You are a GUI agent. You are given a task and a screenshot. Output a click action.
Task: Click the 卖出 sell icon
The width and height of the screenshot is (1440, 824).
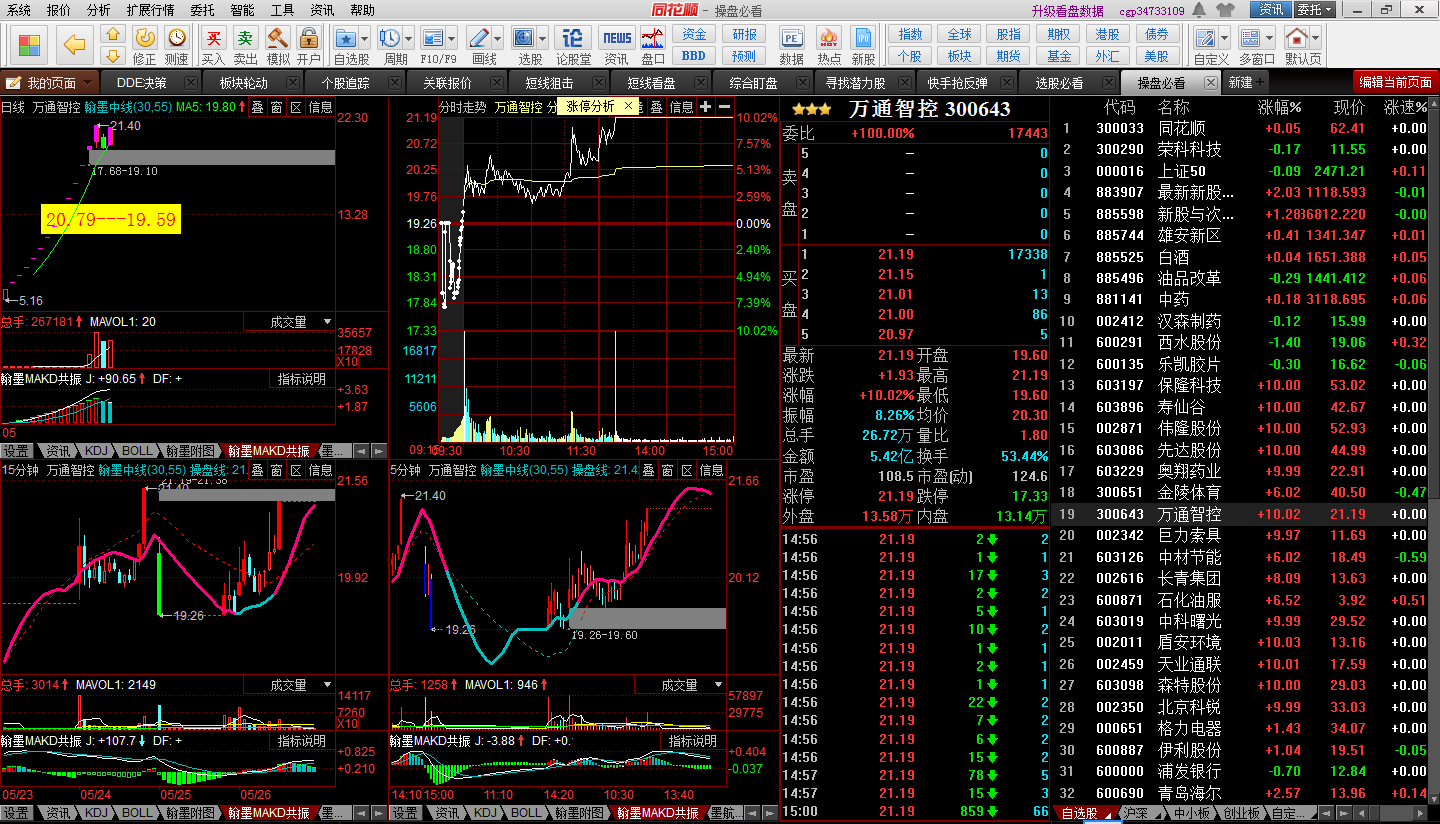pyautogui.click(x=245, y=37)
